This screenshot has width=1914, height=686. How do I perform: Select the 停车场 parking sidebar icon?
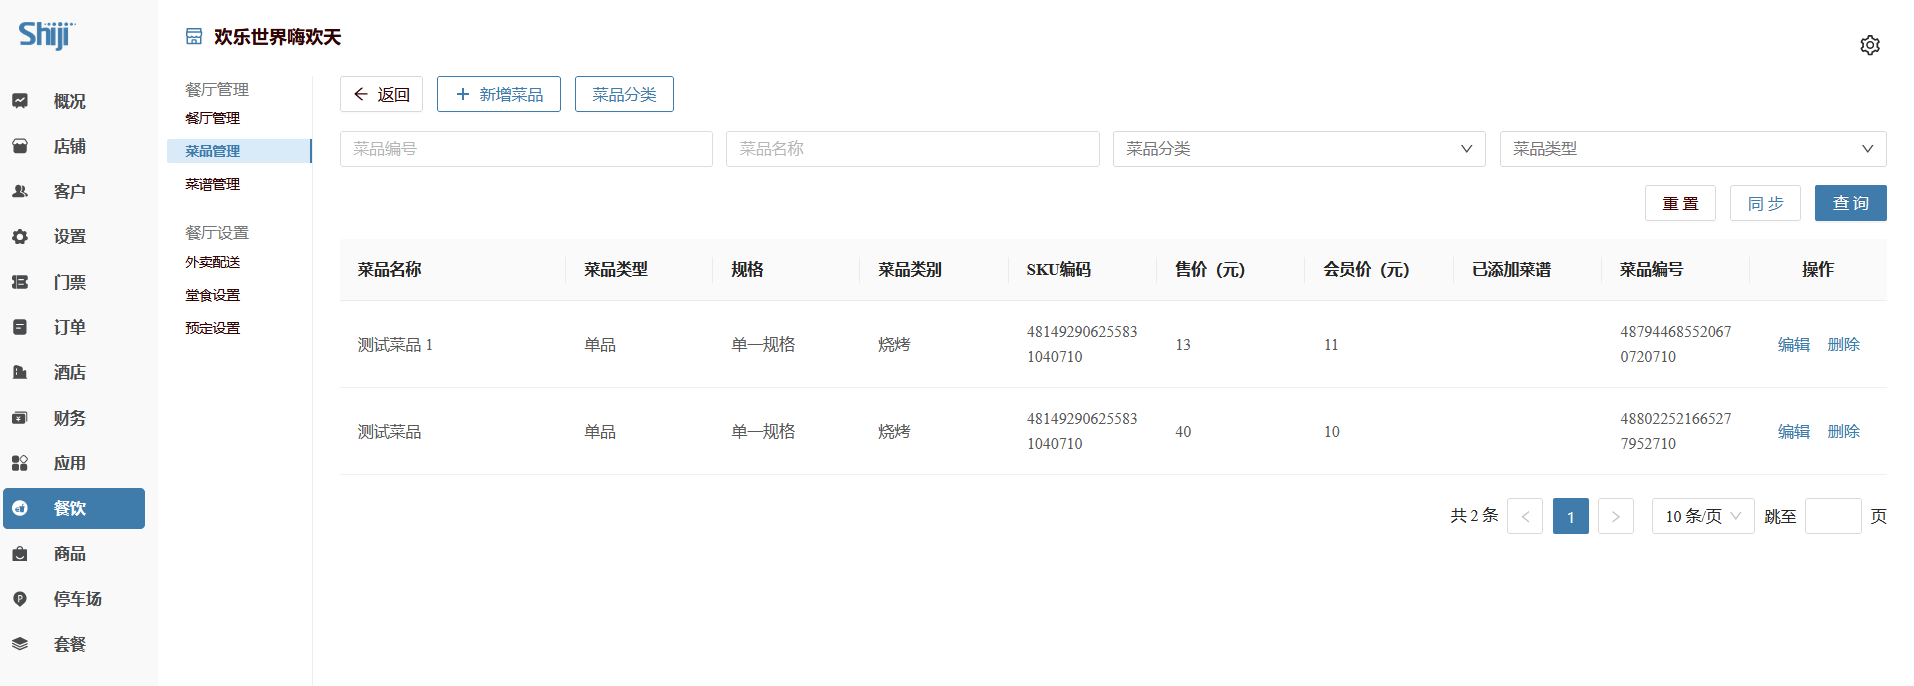point(20,599)
